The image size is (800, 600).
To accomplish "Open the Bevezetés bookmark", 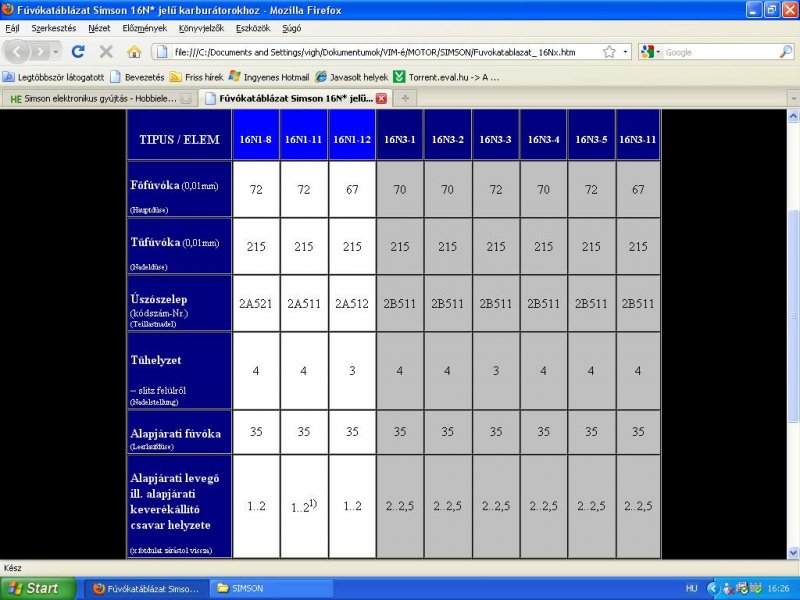I will (x=138, y=77).
